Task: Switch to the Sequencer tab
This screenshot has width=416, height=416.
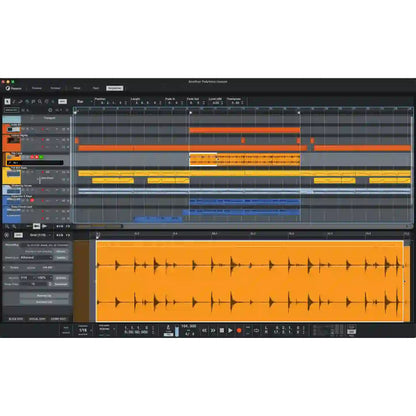Action: [115, 88]
